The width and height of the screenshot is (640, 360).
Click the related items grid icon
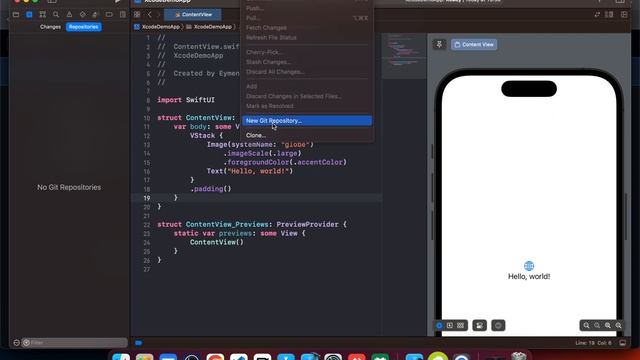pyautogui.click(x=137, y=15)
